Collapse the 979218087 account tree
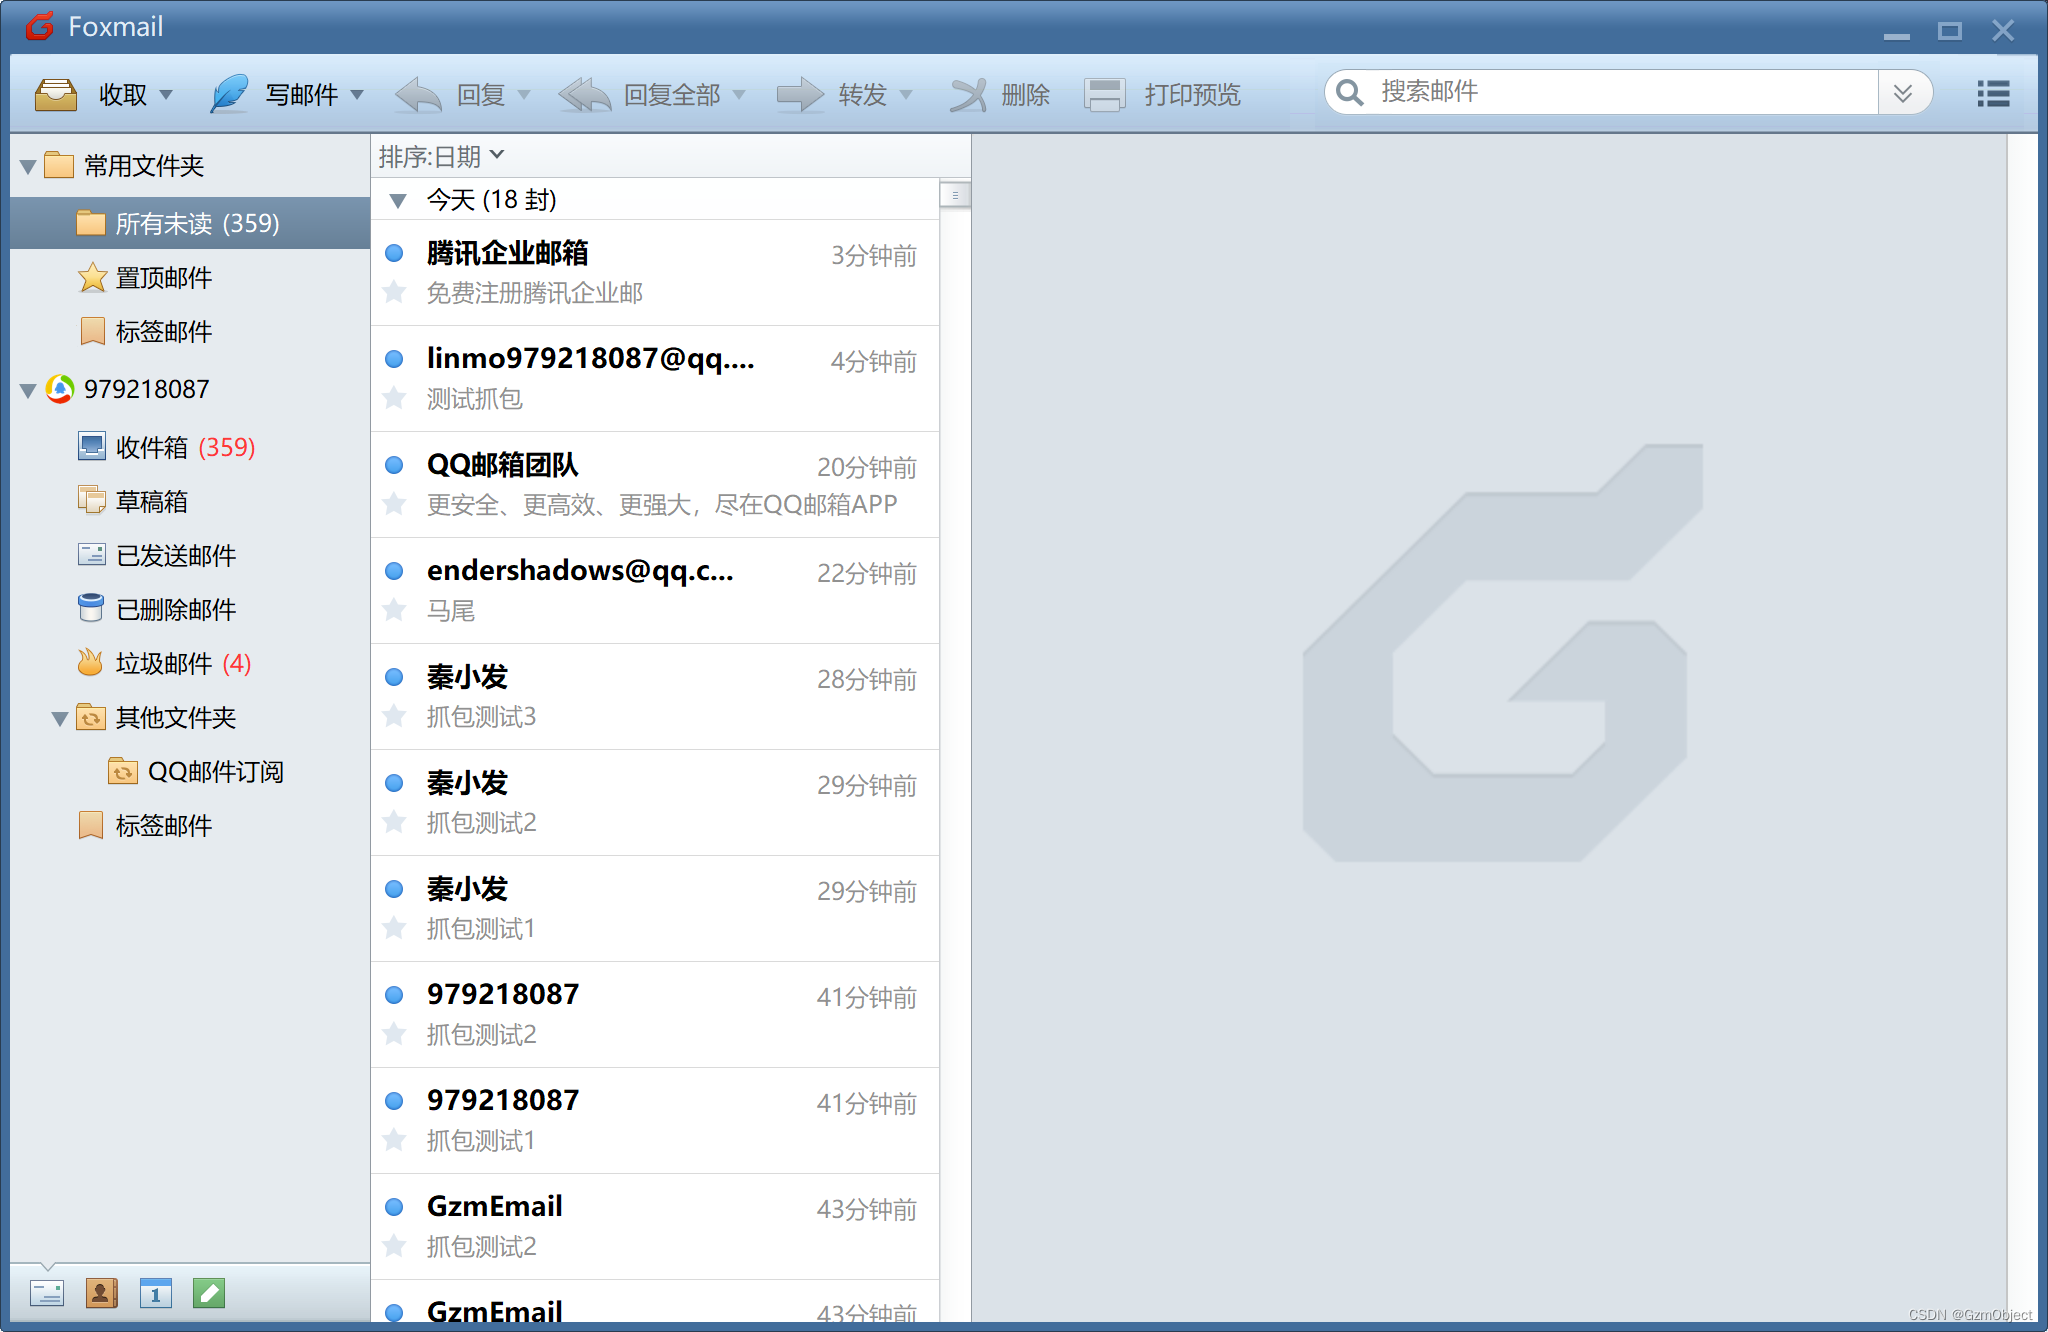 (28, 390)
